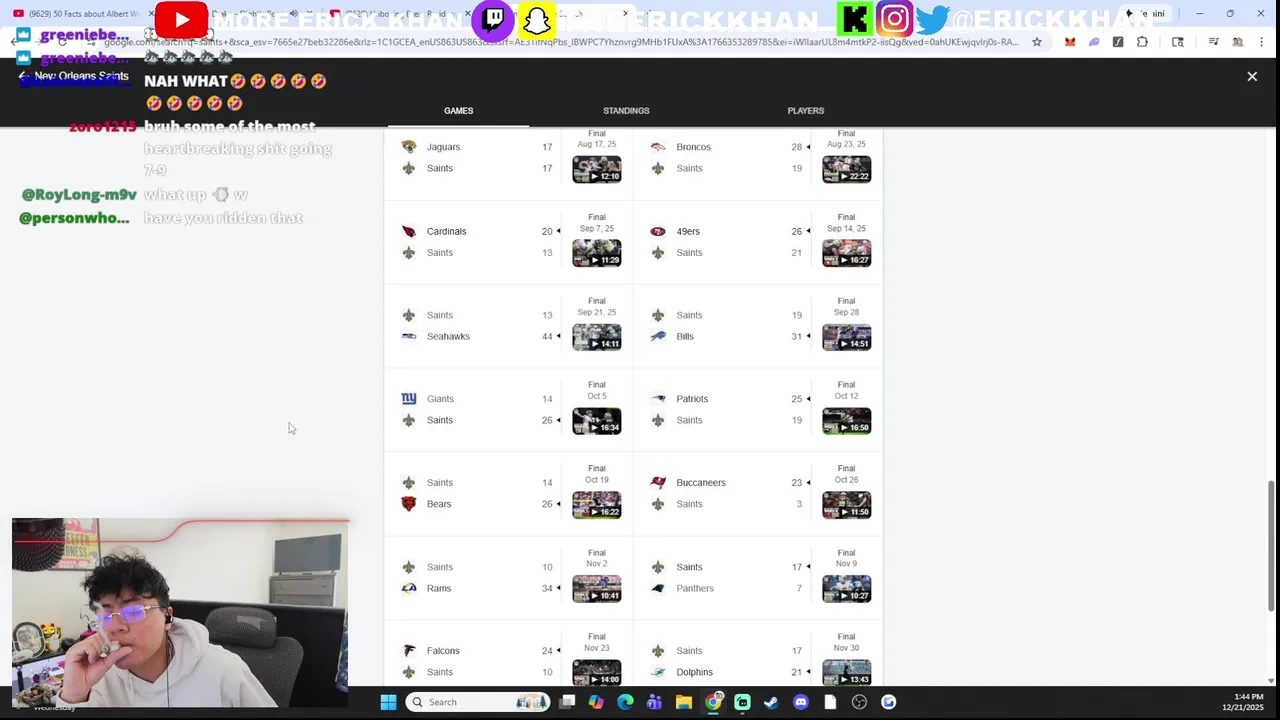Click the Patriots team name
1280x720 pixels.
point(692,399)
